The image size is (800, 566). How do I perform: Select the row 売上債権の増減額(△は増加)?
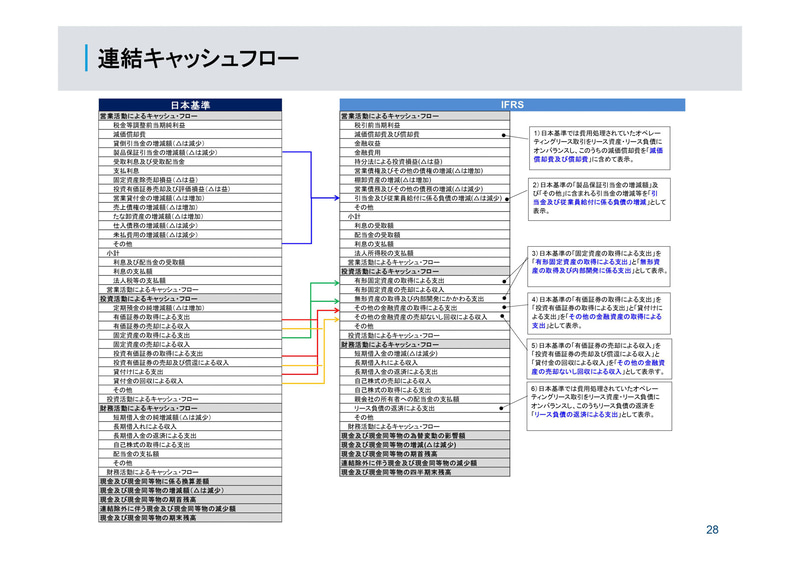190,208
